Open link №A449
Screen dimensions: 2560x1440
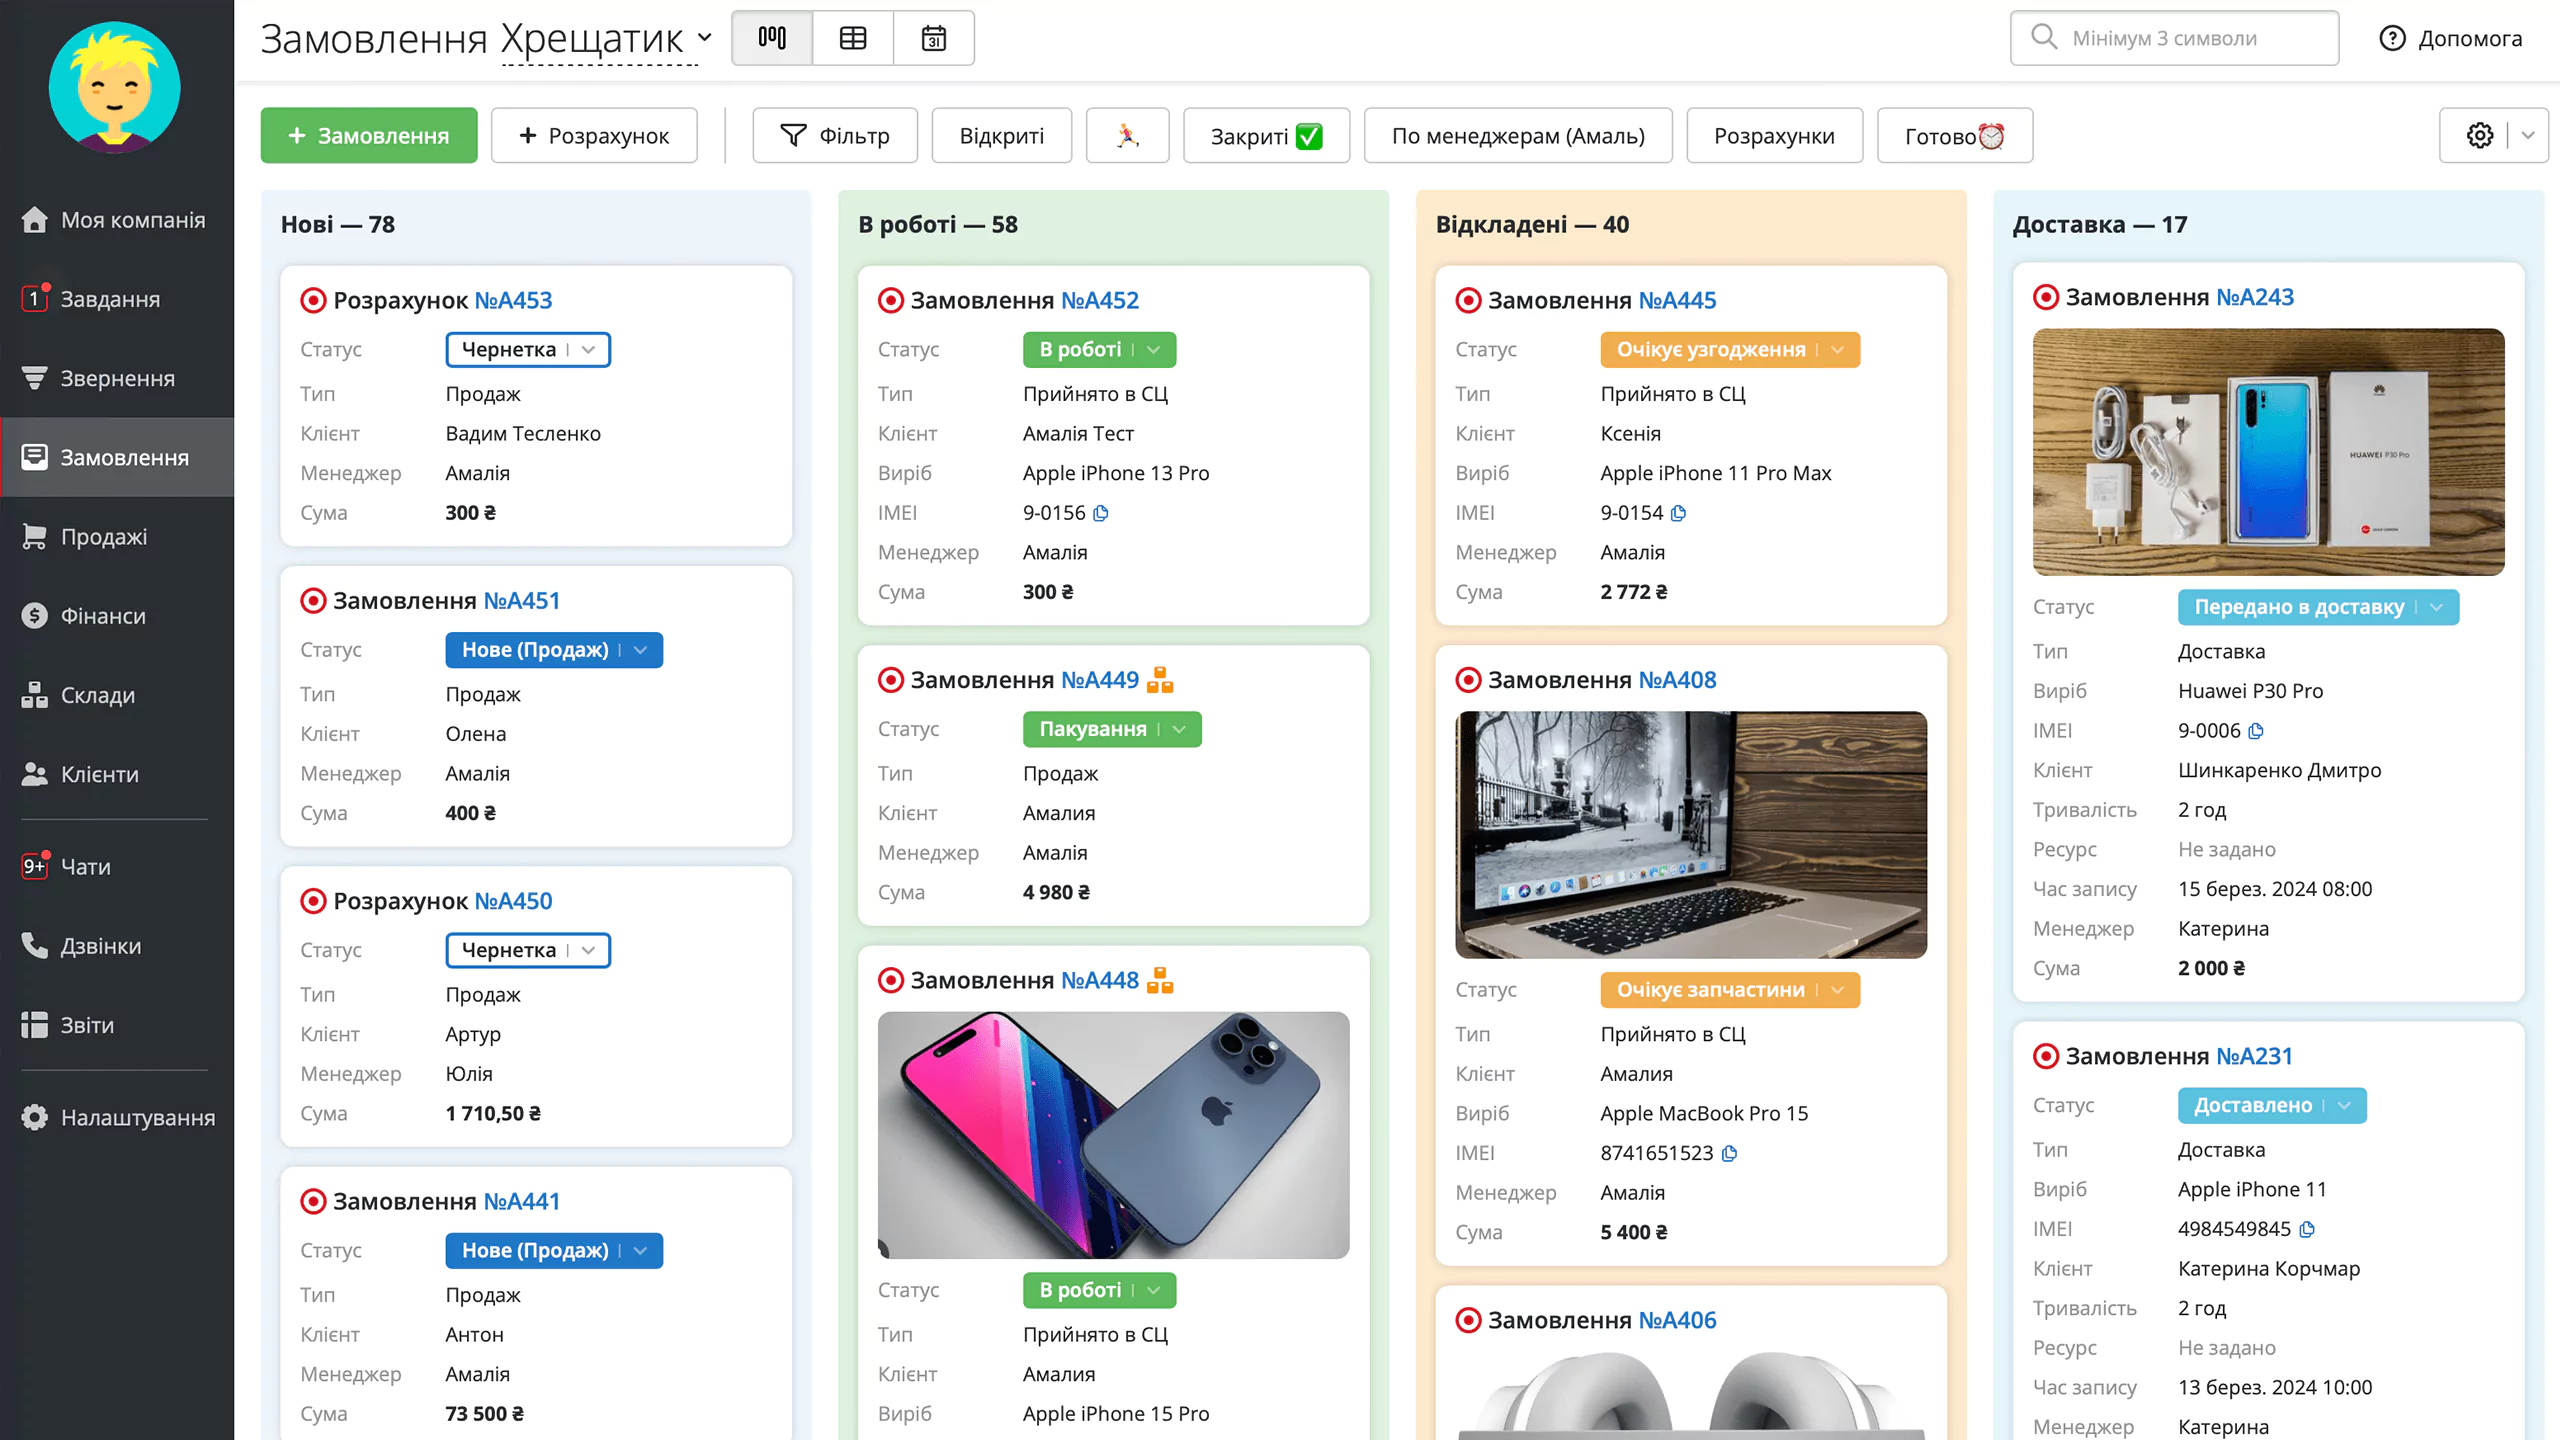click(x=1100, y=680)
